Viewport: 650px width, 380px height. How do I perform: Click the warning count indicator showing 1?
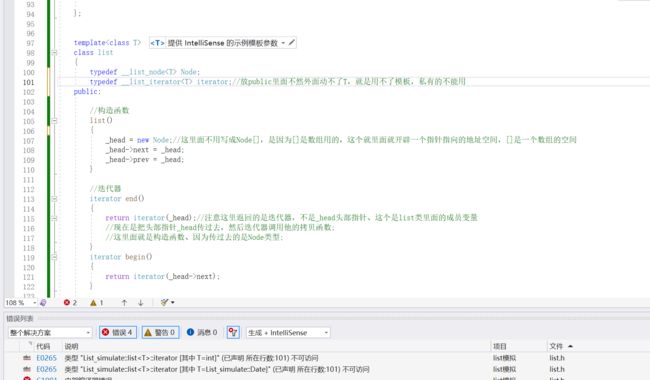97,303
